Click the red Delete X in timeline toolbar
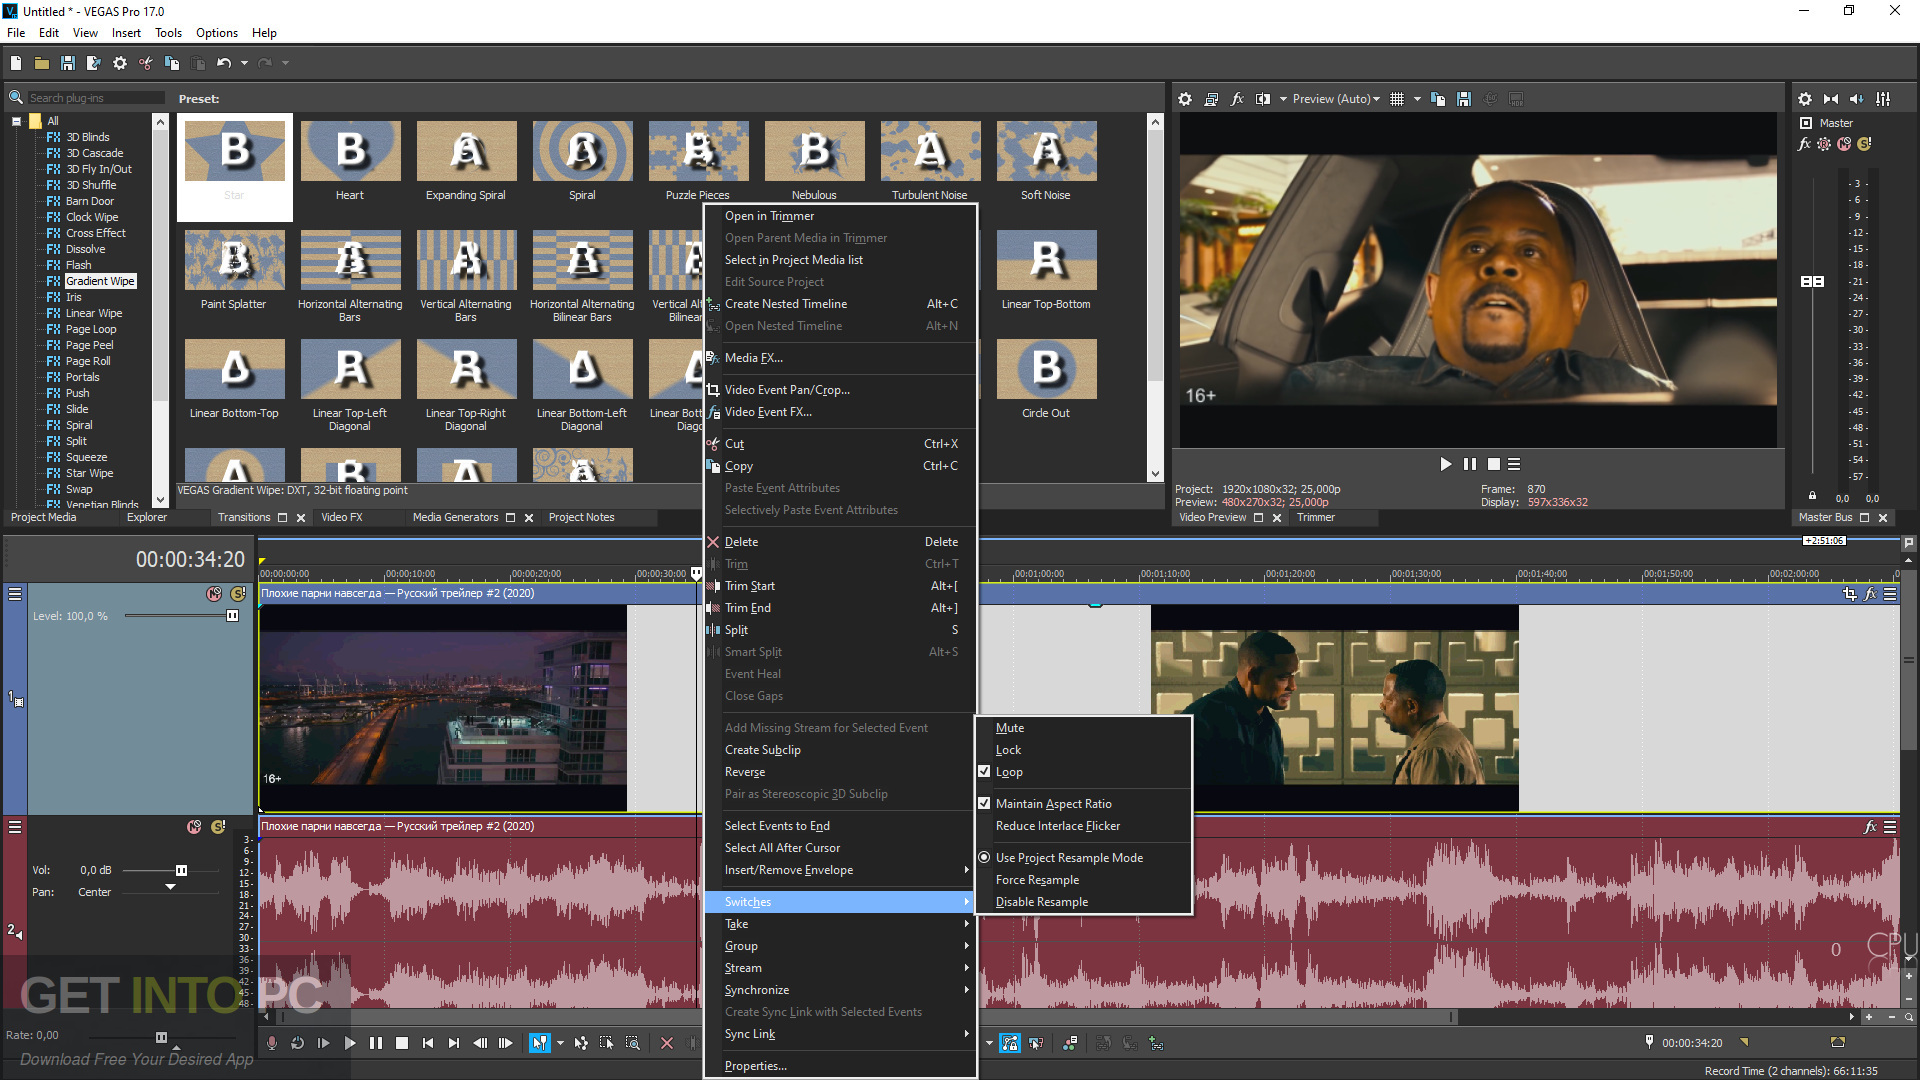This screenshot has height=1080, width=1920. [x=667, y=1043]
